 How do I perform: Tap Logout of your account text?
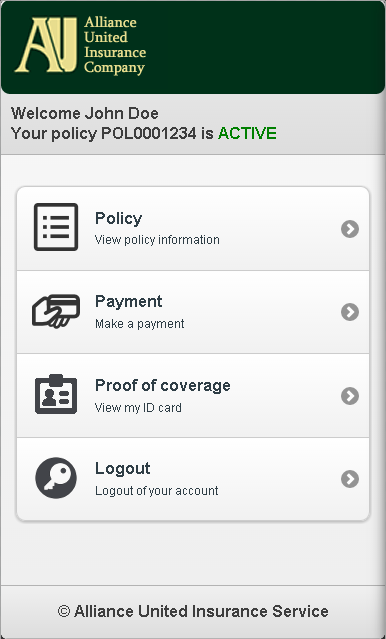157,490
